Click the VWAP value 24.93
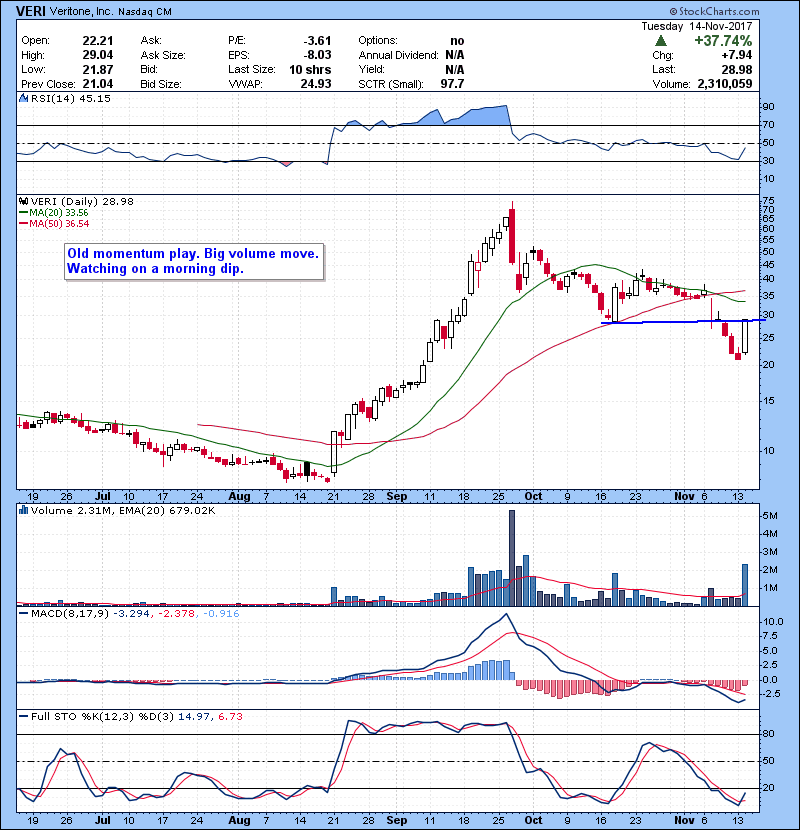This screenshot has width=800, height=830. click(316, 84)
